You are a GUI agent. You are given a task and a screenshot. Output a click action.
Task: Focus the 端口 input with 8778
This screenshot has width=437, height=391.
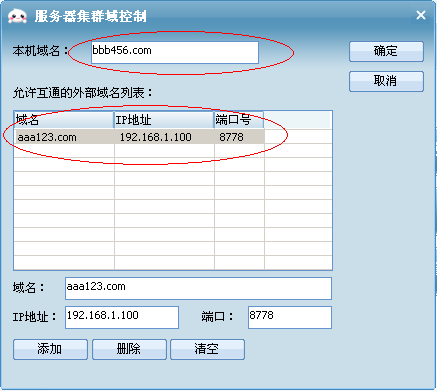290,317
